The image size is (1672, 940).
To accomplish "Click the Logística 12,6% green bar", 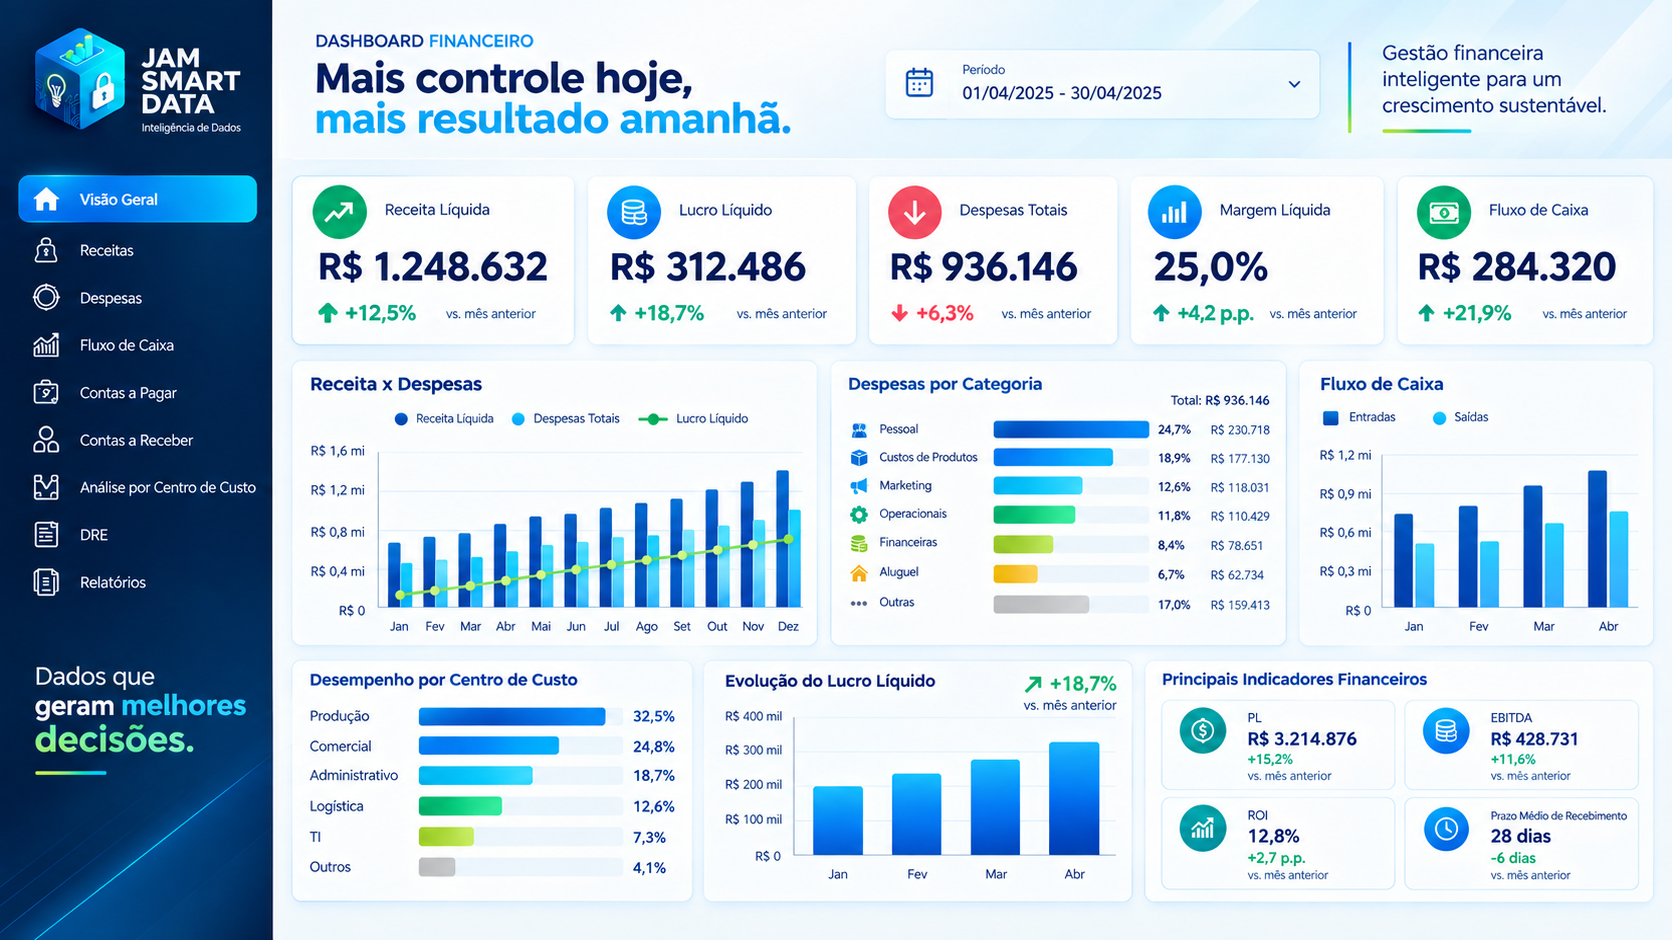I will tap(460, 806).
